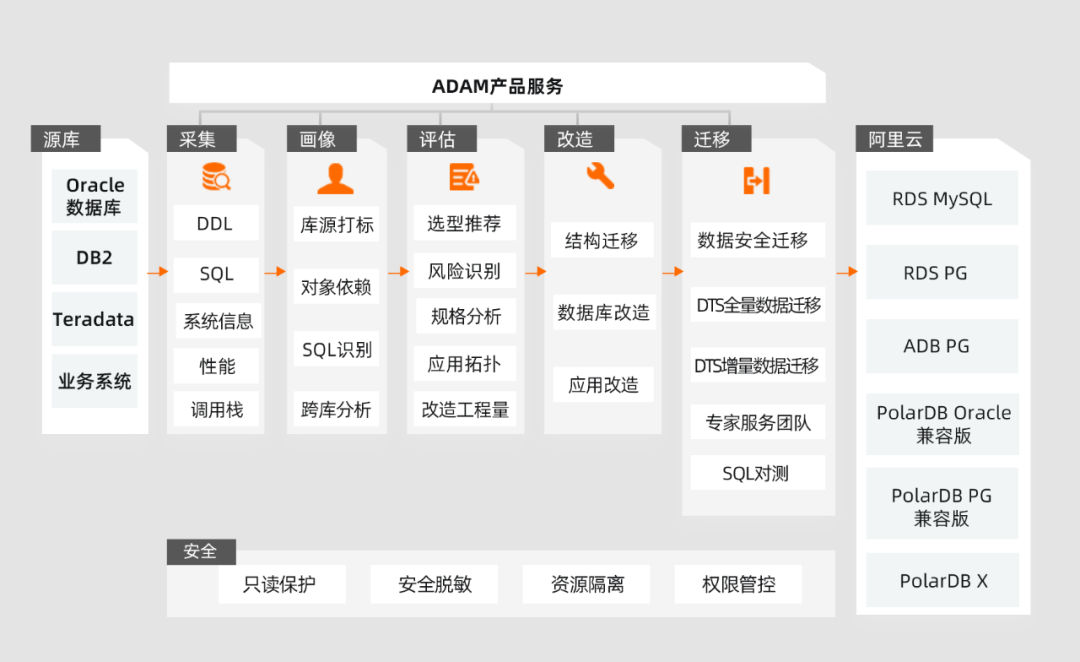Image resolution: width=1080 pixels, height=662 pixels.
Task: Select the 阿里云 header tab
Action: pyautogui.click(x=894, y=138)
